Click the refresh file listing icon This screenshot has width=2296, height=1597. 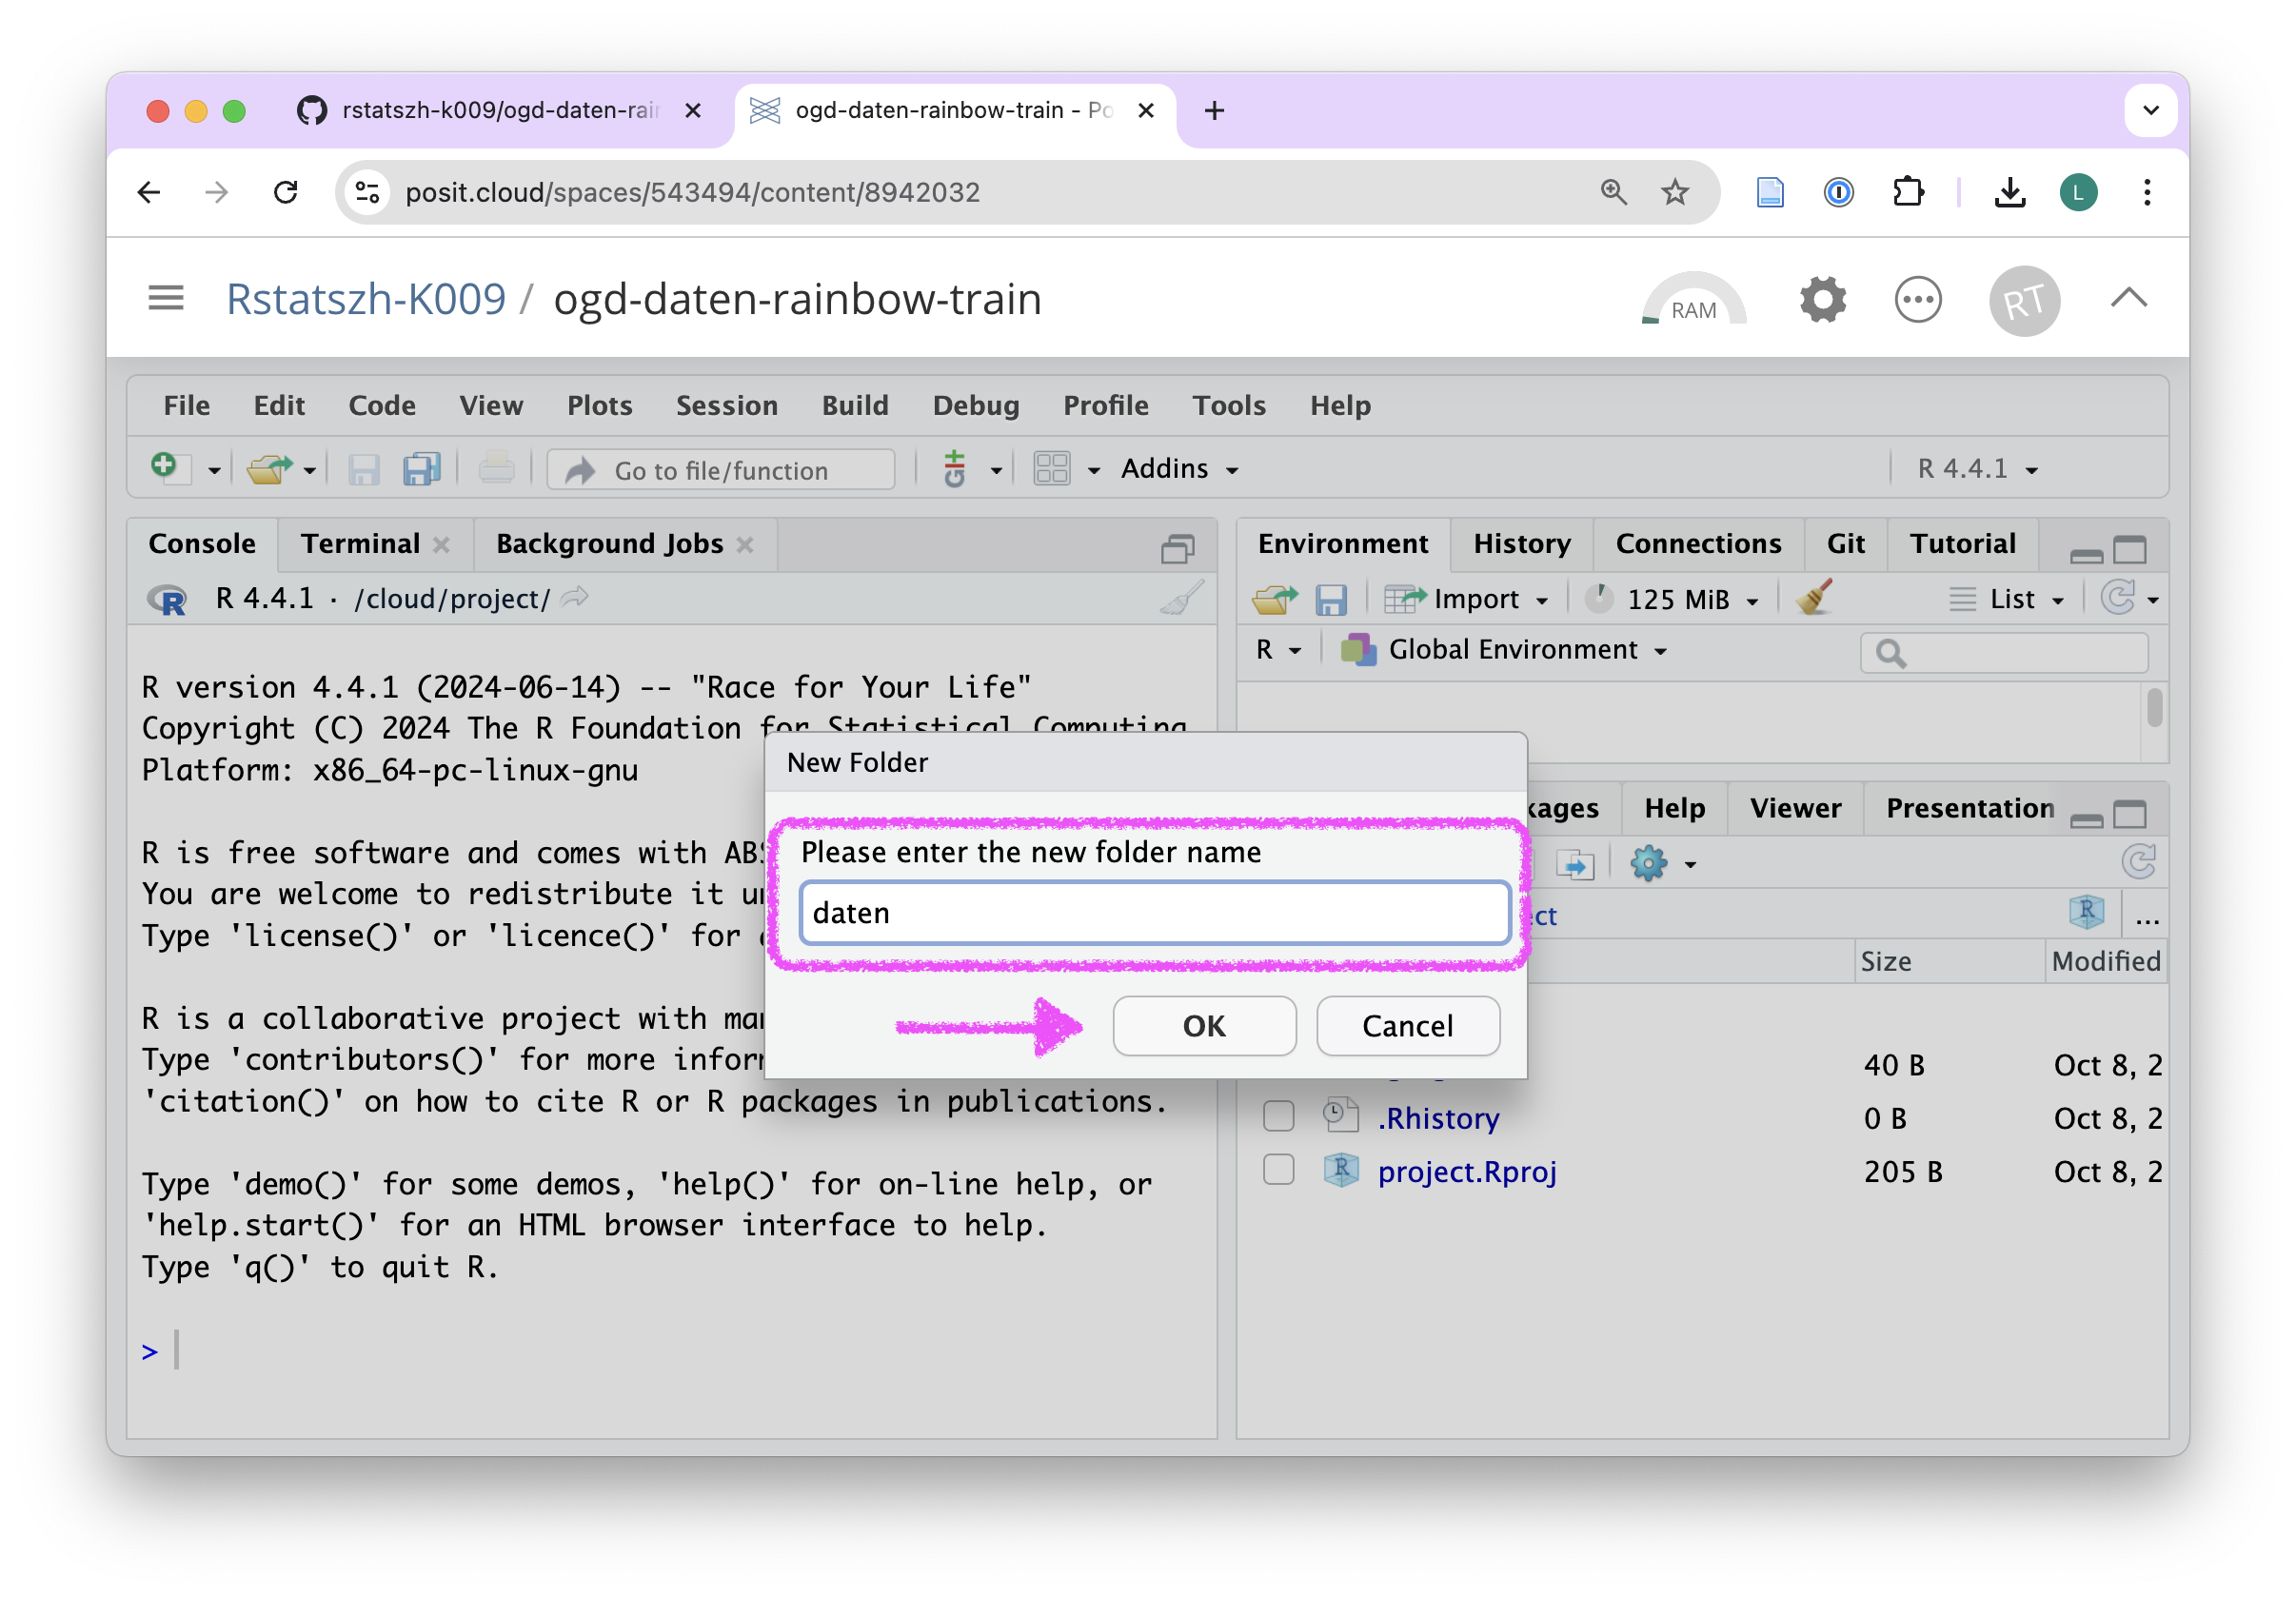[2138, 862]
